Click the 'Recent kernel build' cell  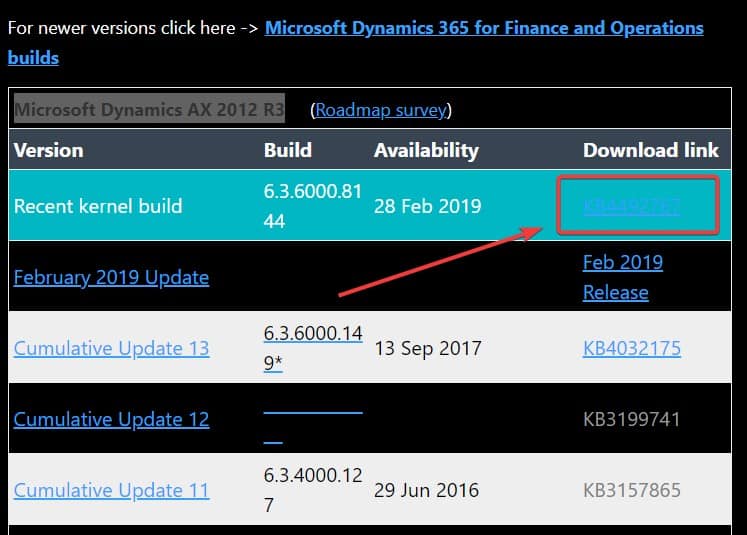98,206
